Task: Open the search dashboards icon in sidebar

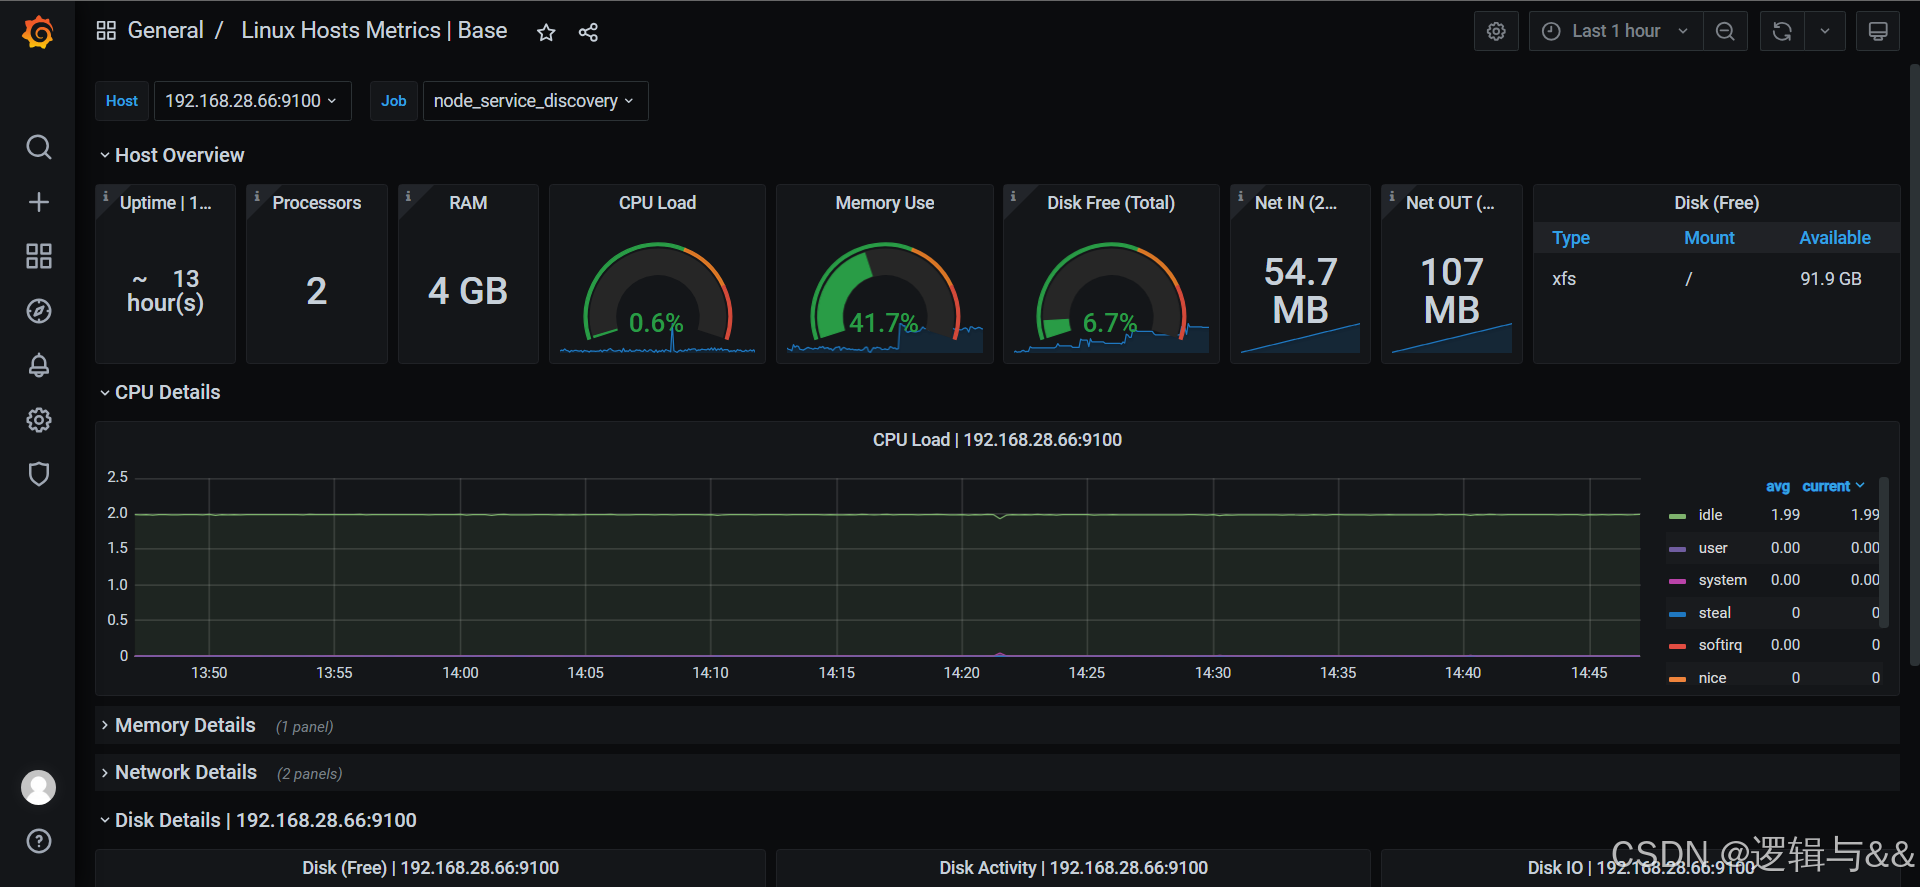Action: (38, 147)
